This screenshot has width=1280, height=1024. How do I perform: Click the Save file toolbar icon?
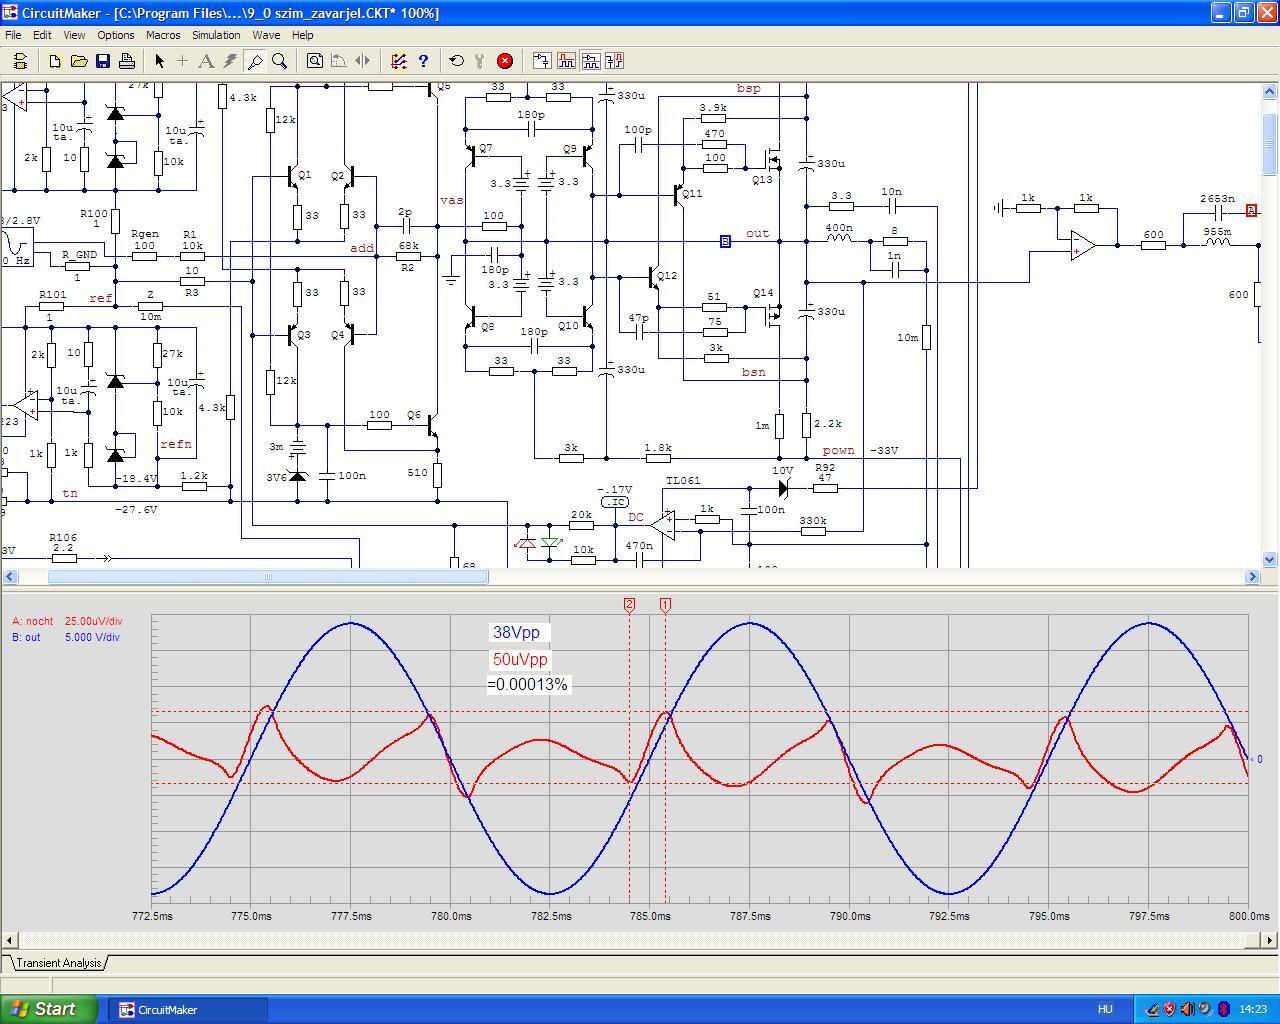pos(103,61)
